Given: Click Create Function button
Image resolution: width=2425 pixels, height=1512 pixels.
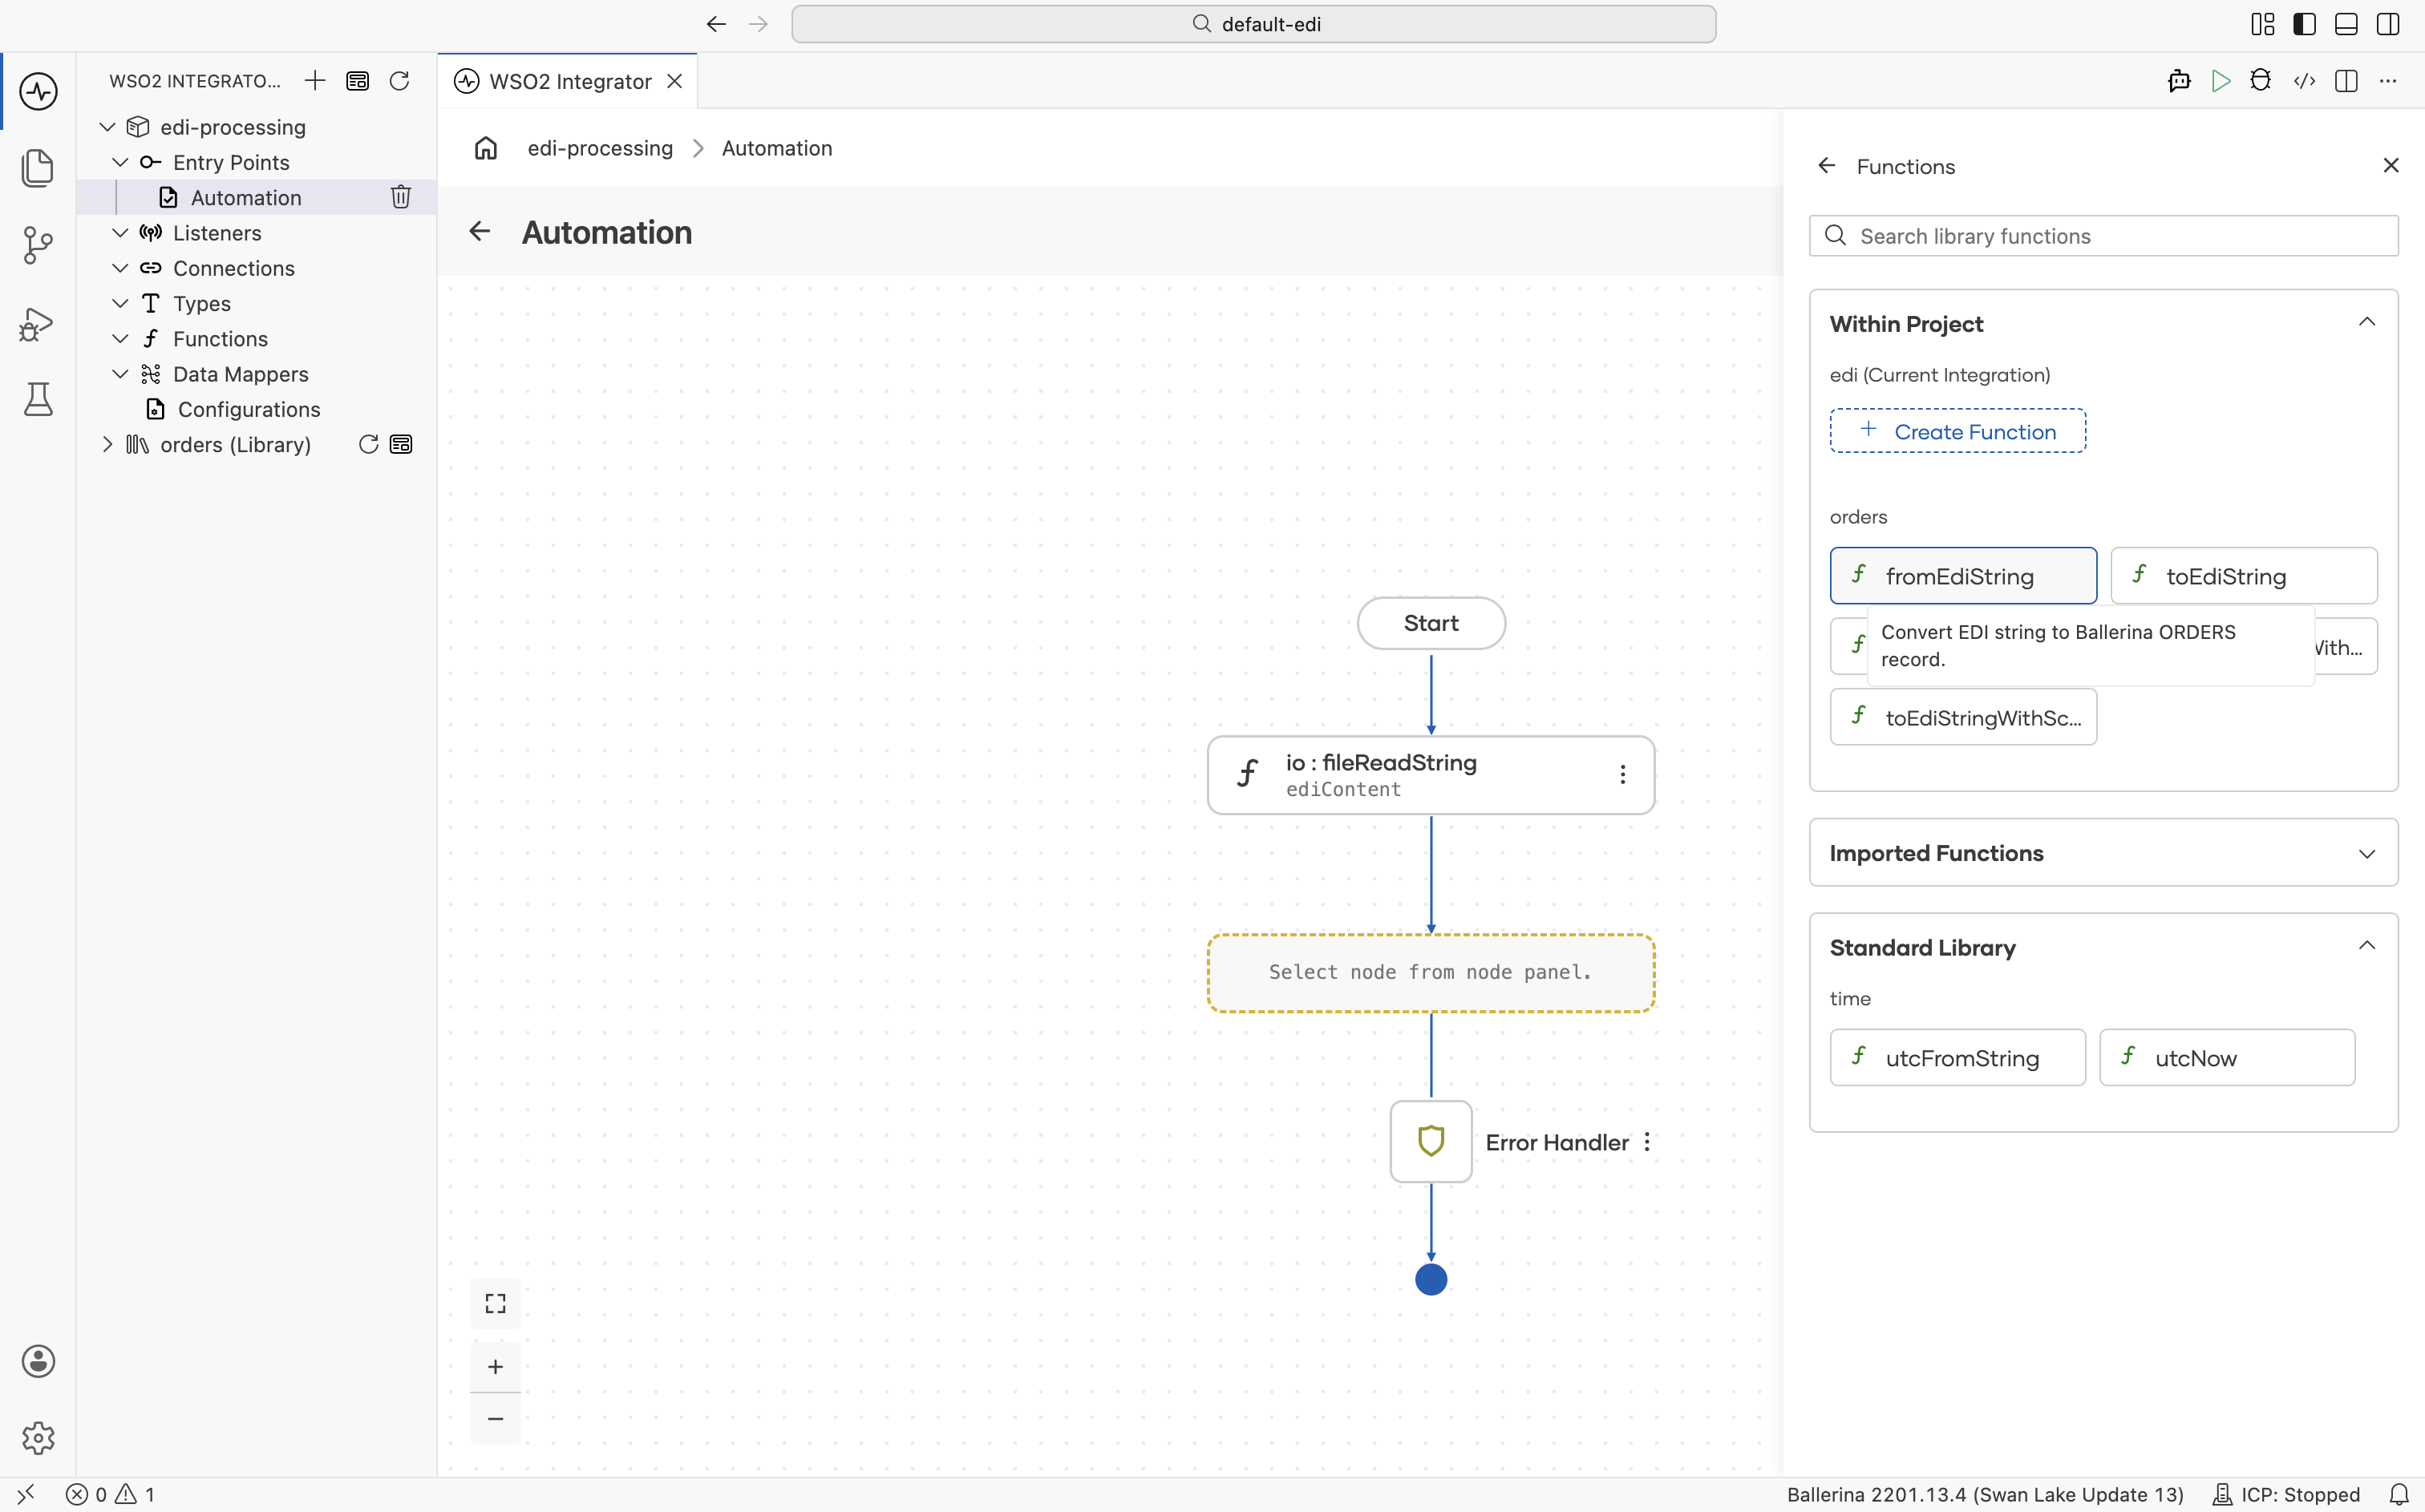Looking at the screenshot, I should [1957, 431].
